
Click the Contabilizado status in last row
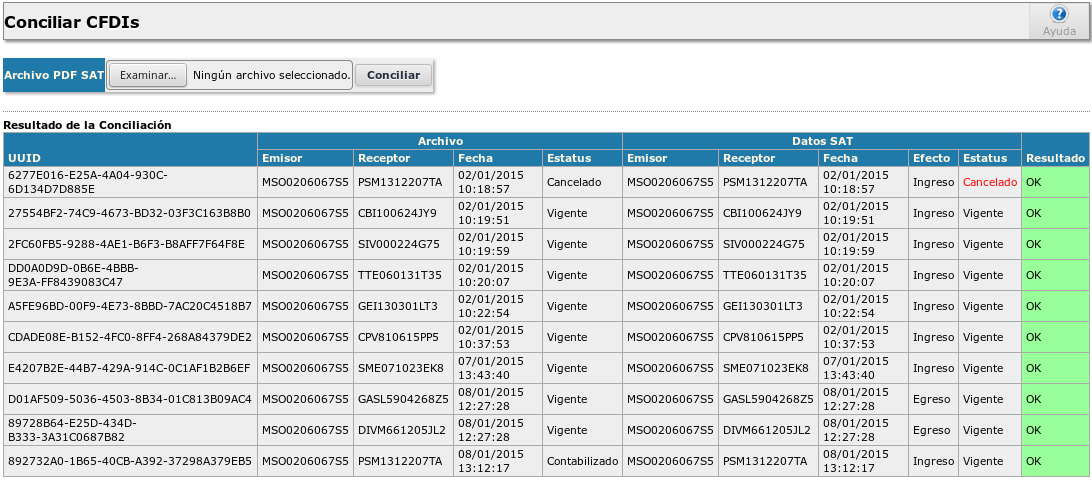pos(582,461)
